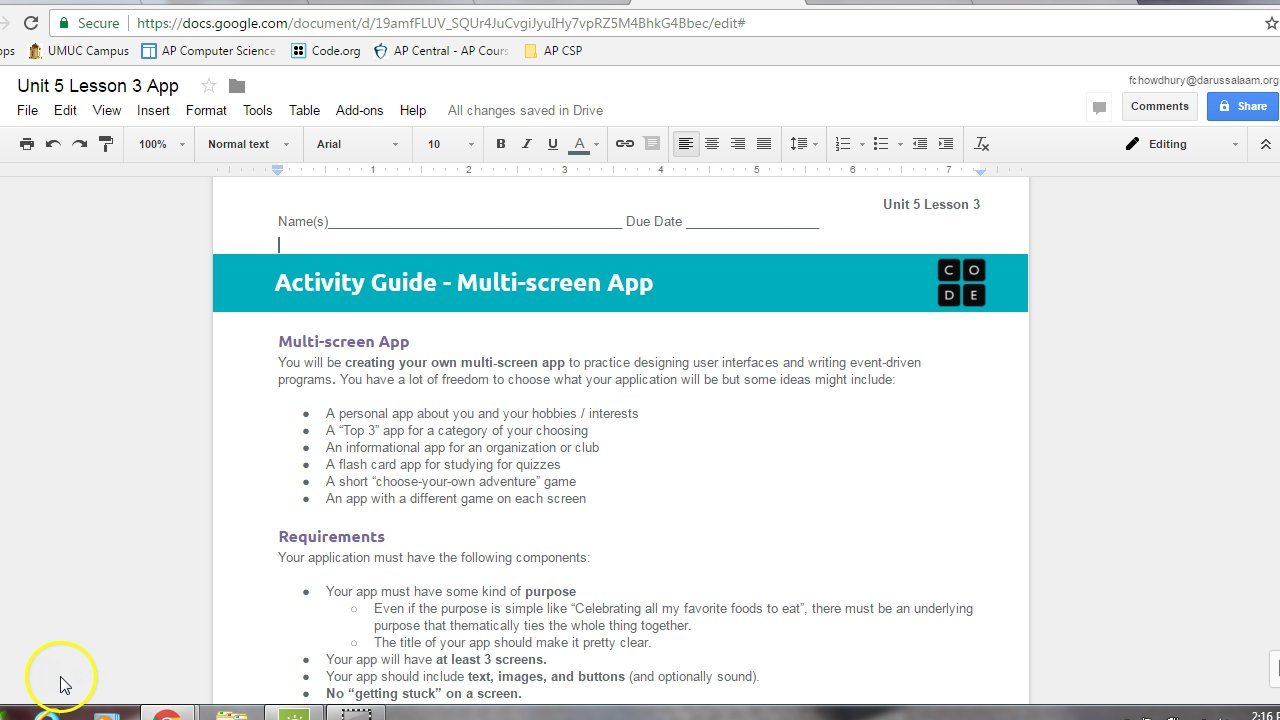1280x720 pixels.
Task: Select the paint format tool
Action: point(104,143)
